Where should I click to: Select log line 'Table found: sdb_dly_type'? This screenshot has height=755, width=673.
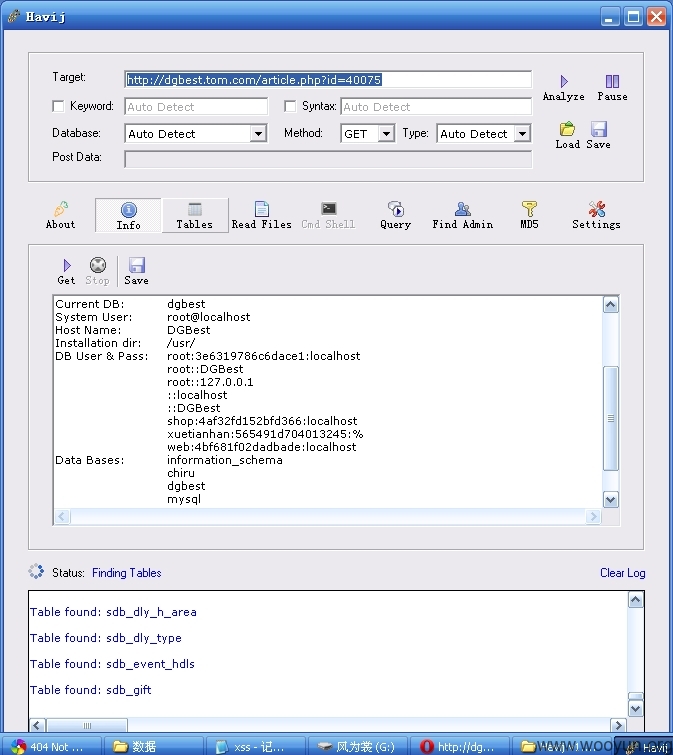[106, 638]
